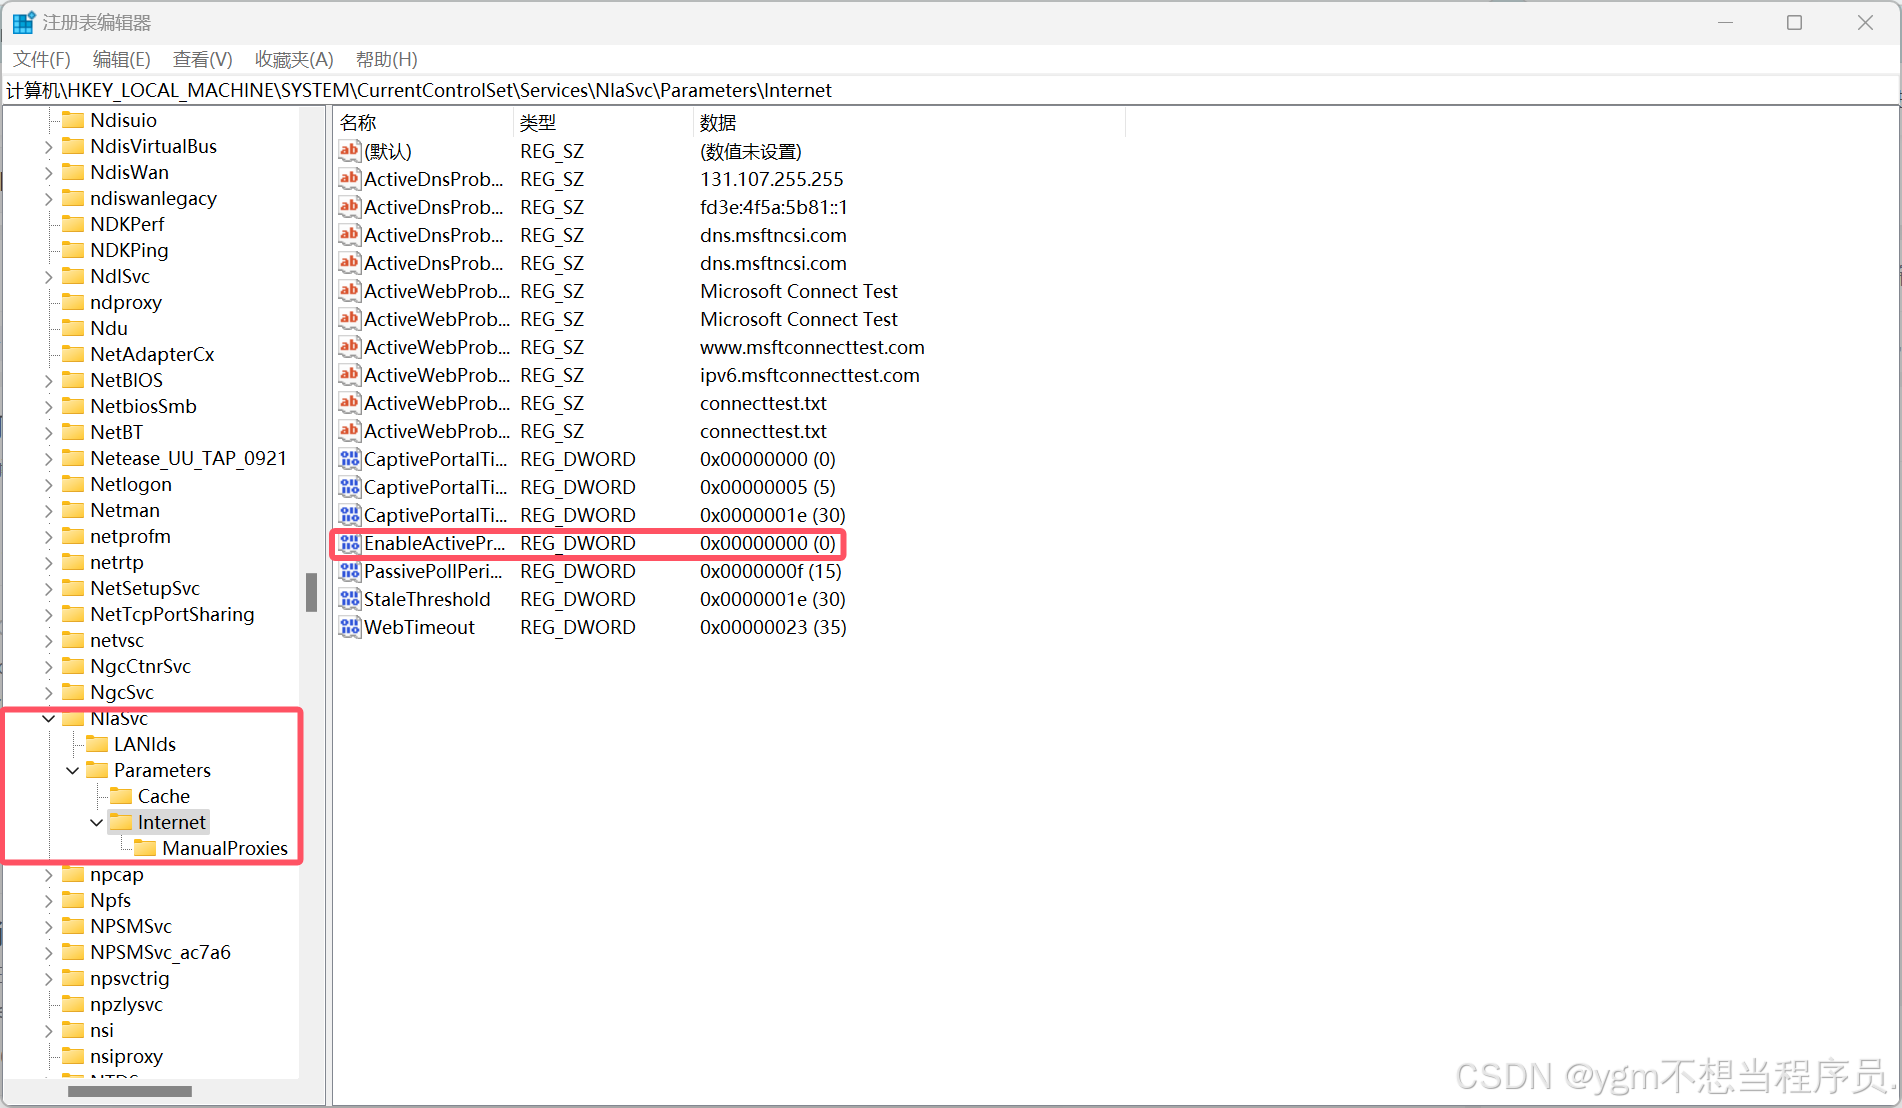Screen dimensions: 1902x1108
Task: Open the 收藏夹(A) menu
Action: (294, 59)
